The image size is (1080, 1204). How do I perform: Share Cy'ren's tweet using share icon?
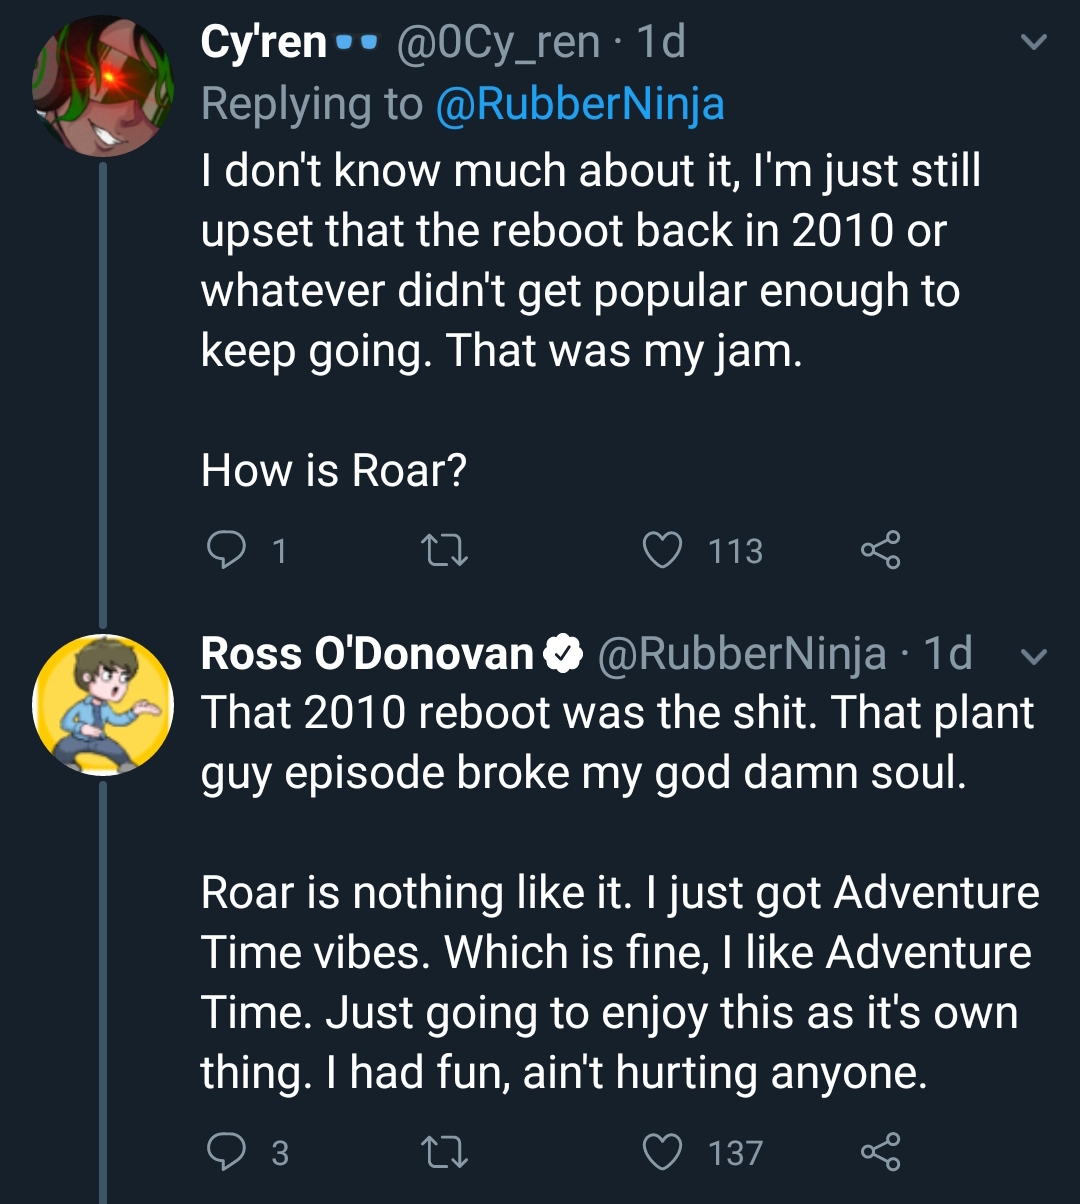(881, 550)
